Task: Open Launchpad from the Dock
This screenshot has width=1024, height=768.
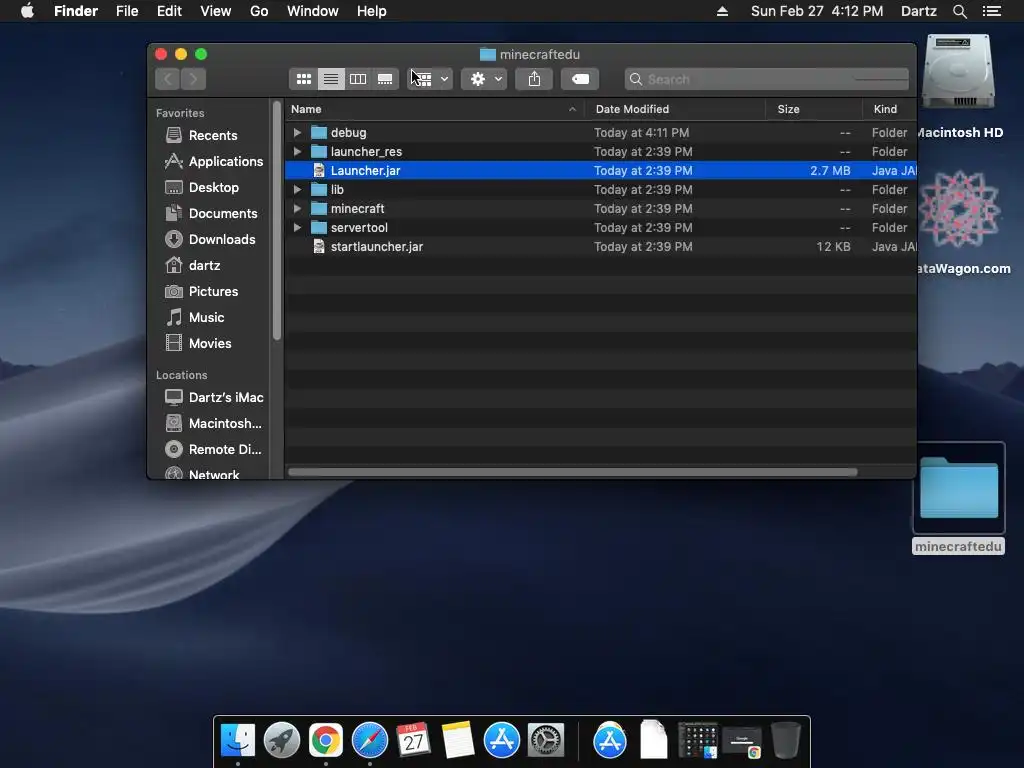Action: tap(281, 741)
